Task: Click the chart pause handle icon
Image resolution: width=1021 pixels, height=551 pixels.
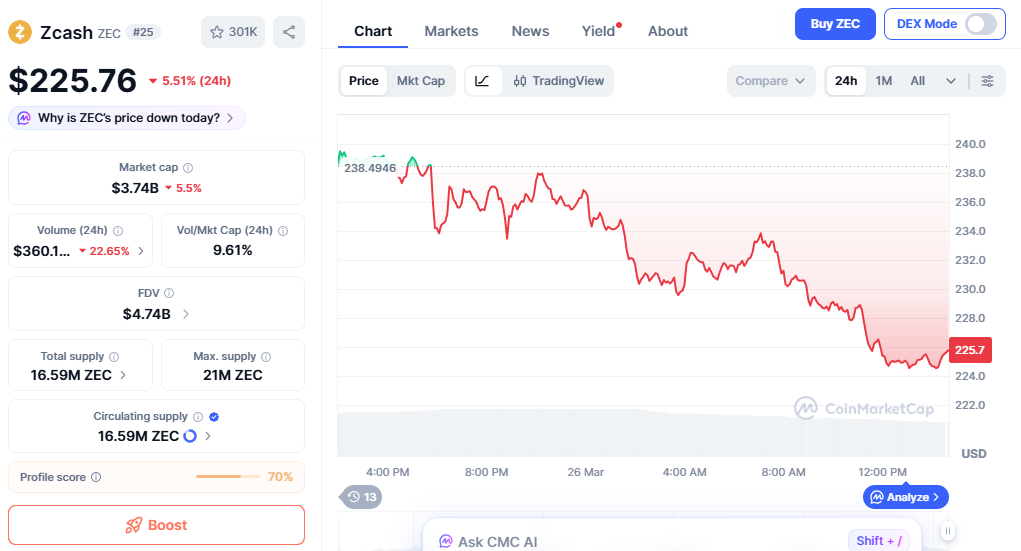Action: (x=947, y=531)
